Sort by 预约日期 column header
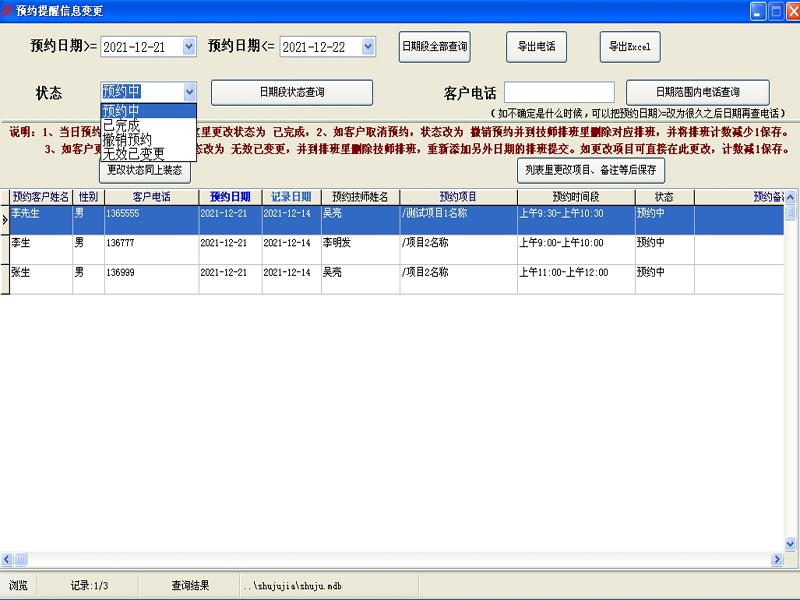This screenshot has height=600, width=800. pos(230,197)
